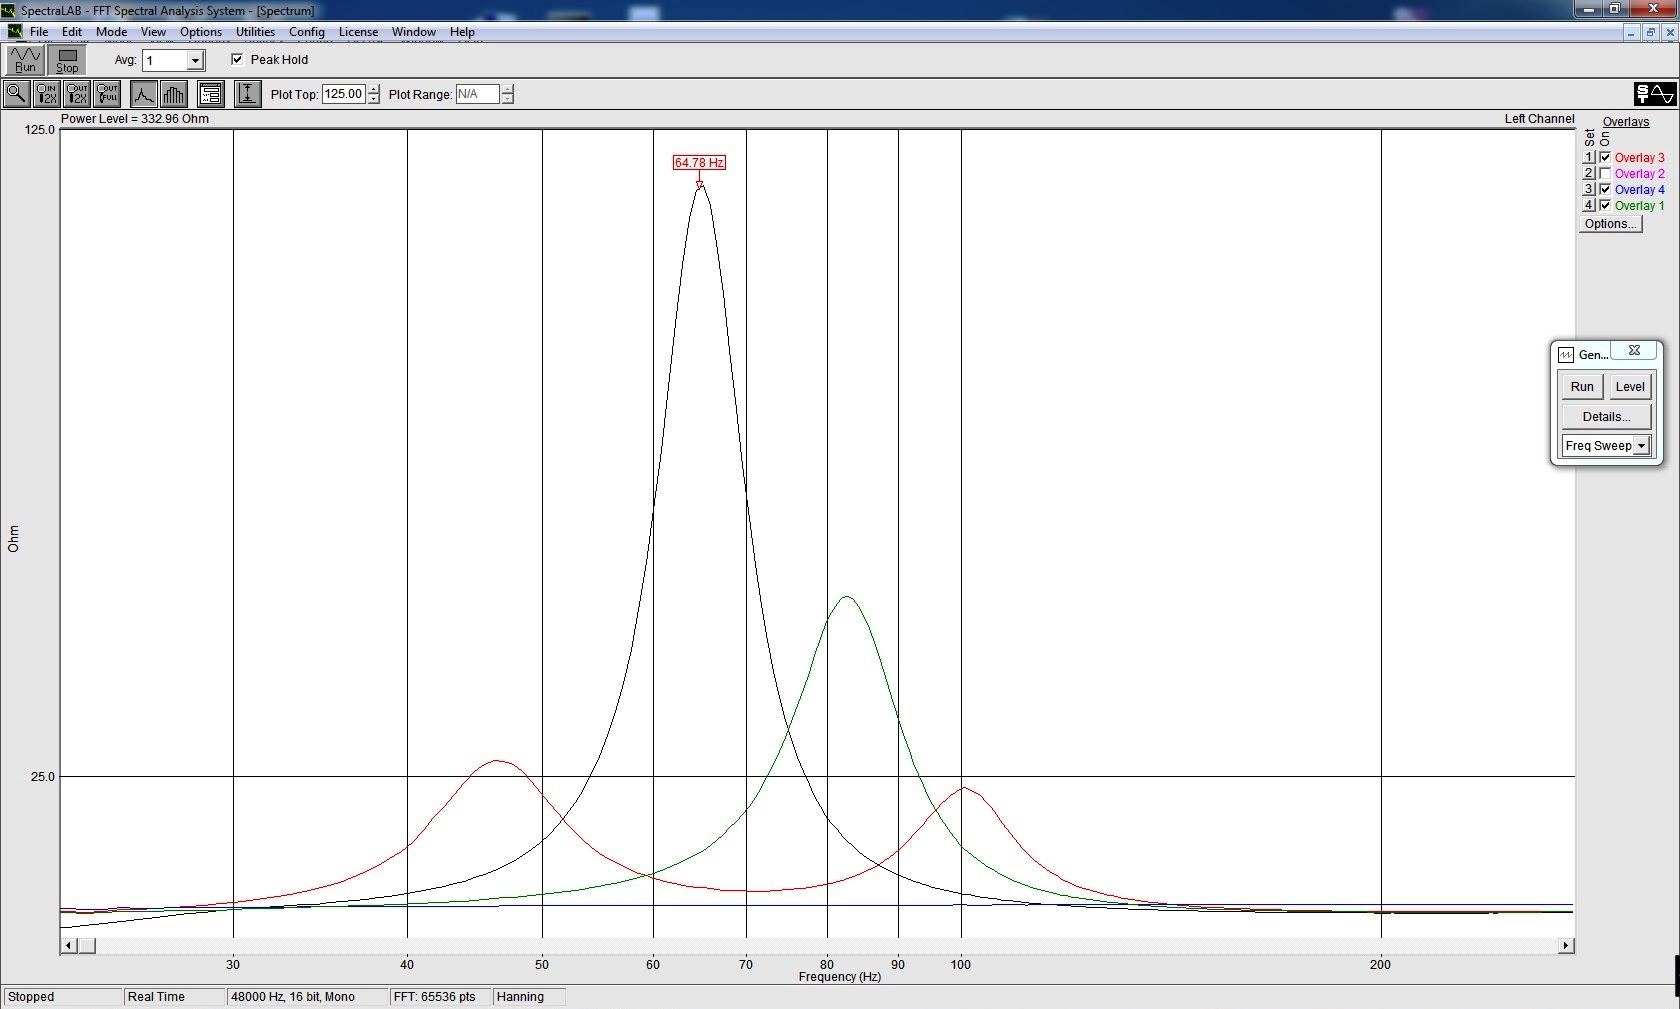Open the Edit menu
1680x1009 pixels.
pos(72,32)
